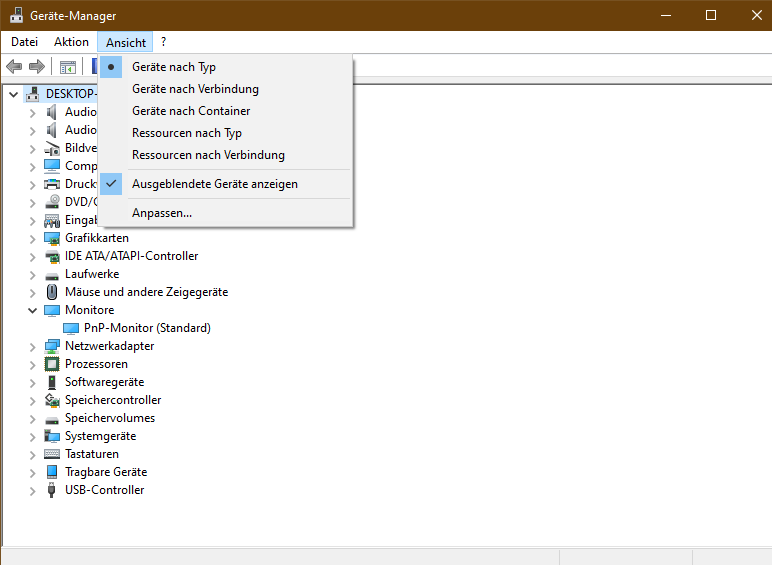The width and height of the screenshot is (772, 565).
Task: Expand the Prozessoren node
Action: point(32,365)
